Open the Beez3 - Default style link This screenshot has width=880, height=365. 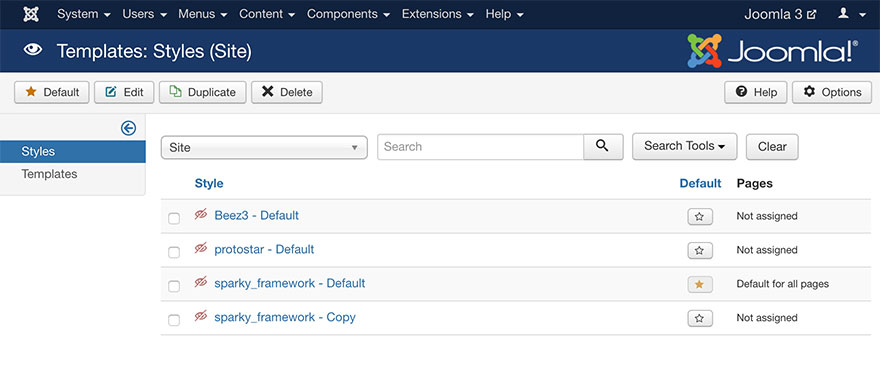pyautogui.click(x=256, y=215)
